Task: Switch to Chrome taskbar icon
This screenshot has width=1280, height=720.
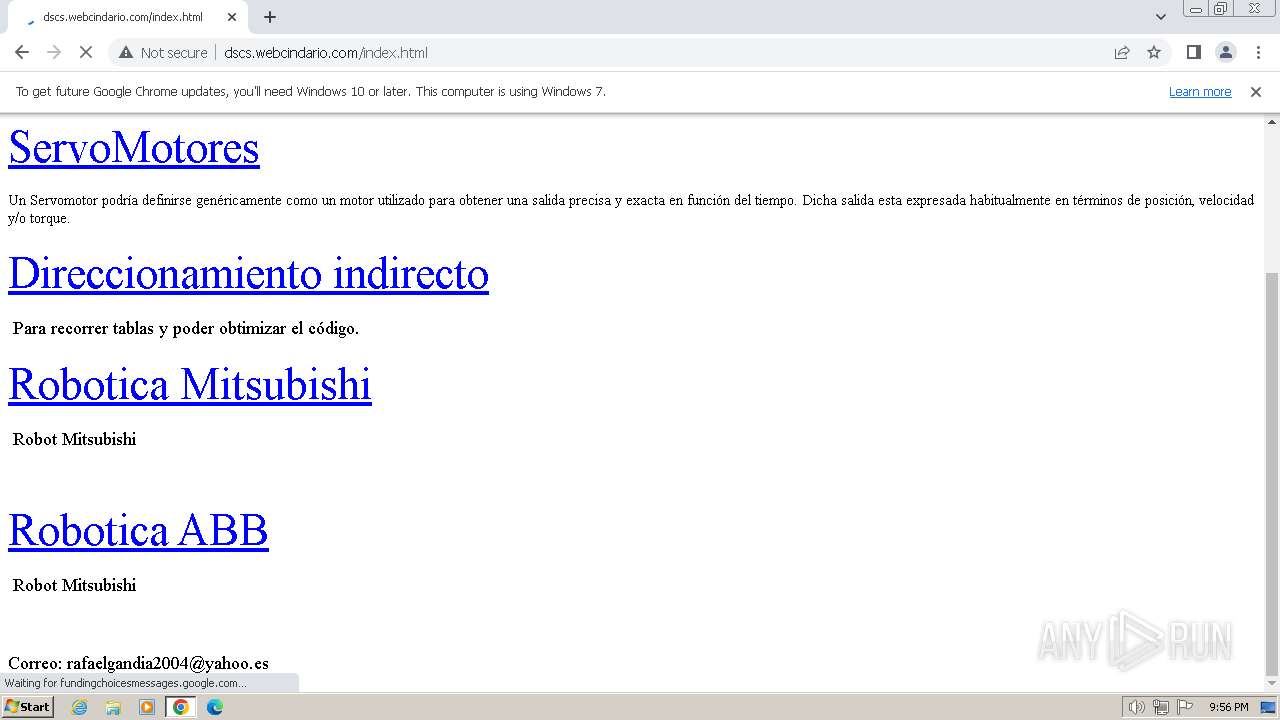Action: click(181, 707)
